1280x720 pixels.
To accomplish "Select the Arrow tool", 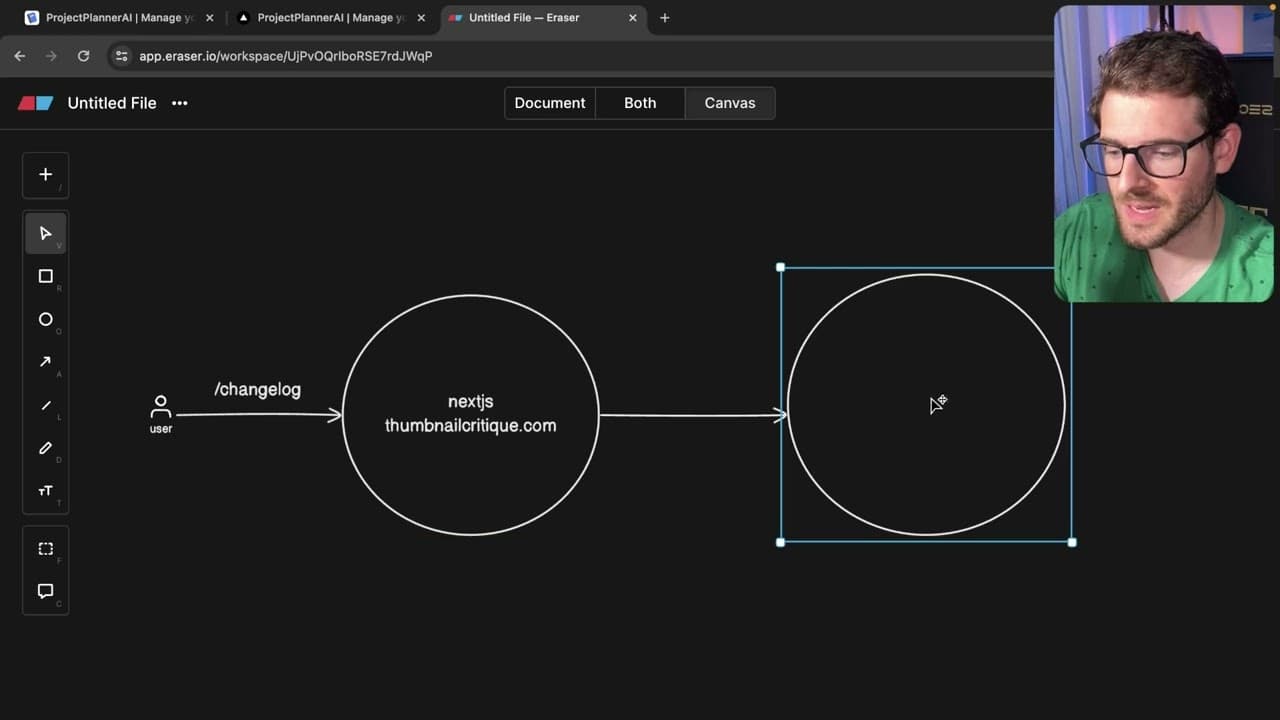I will (45, 362).
